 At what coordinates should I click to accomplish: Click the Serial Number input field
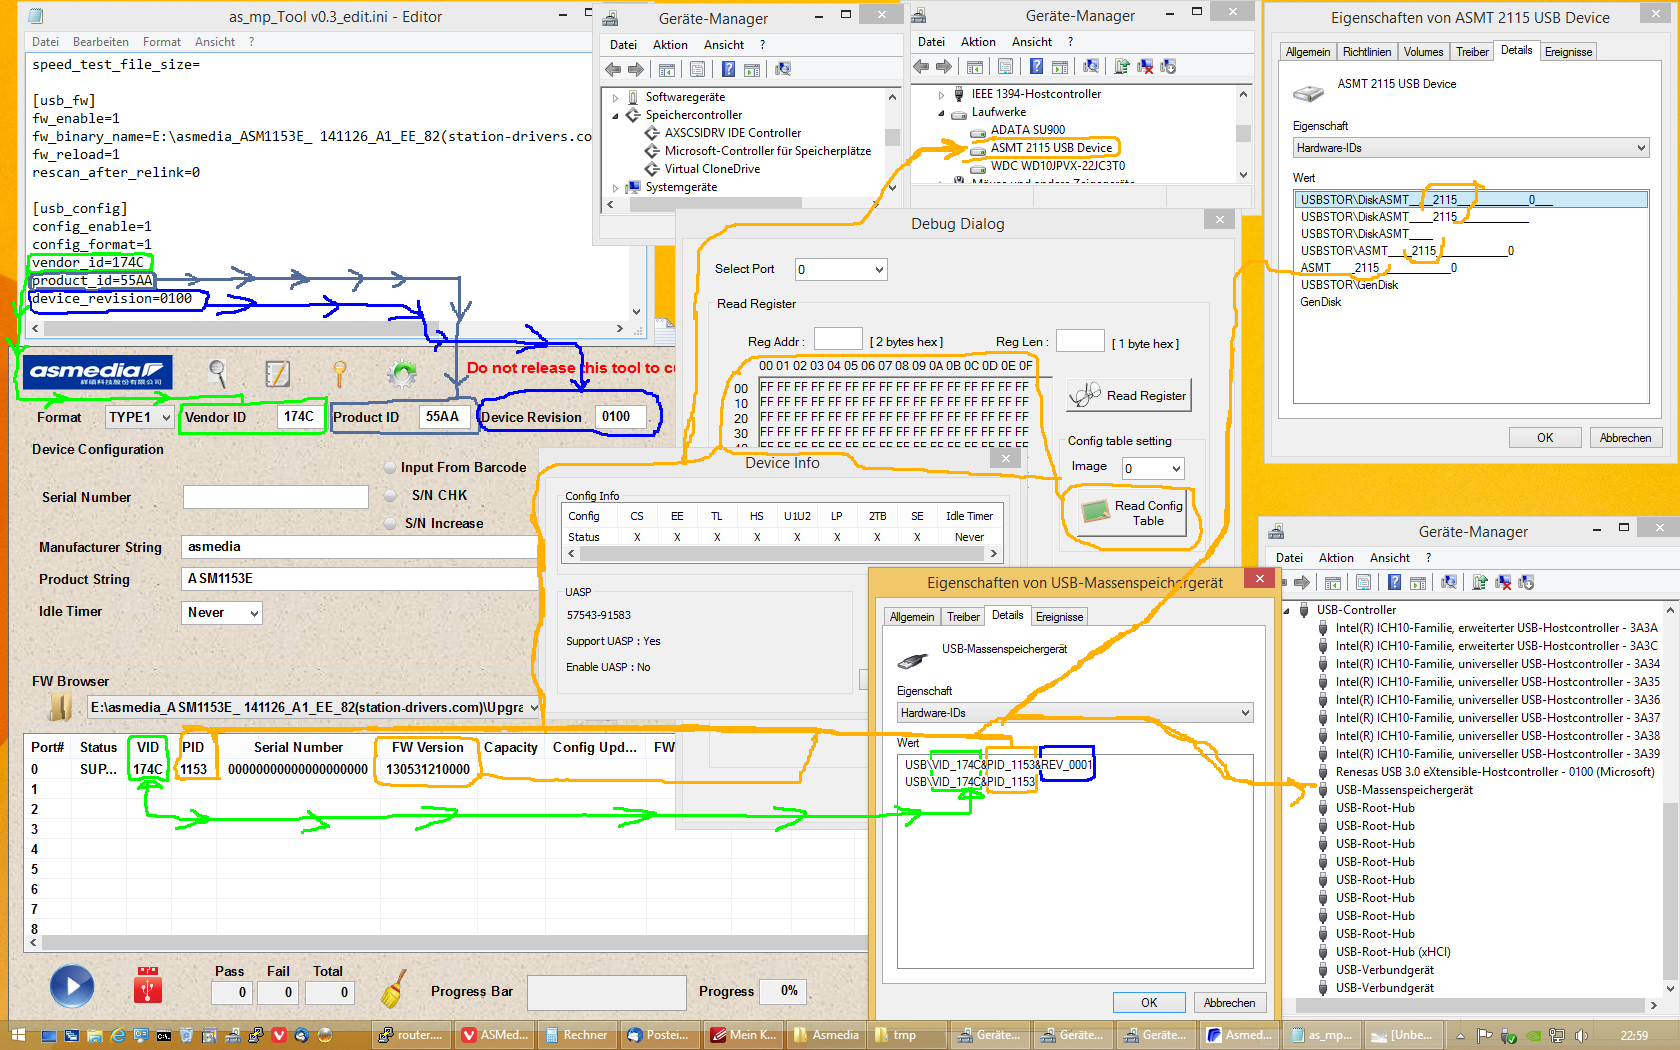[x=275, y=497]
